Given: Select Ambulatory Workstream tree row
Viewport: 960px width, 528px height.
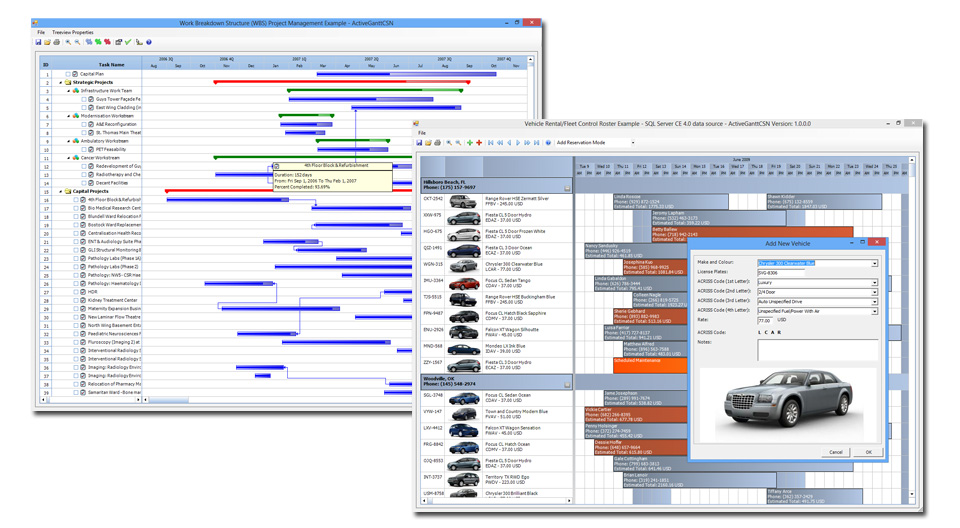Looking at the screenshot, I should tap(105, 141).
